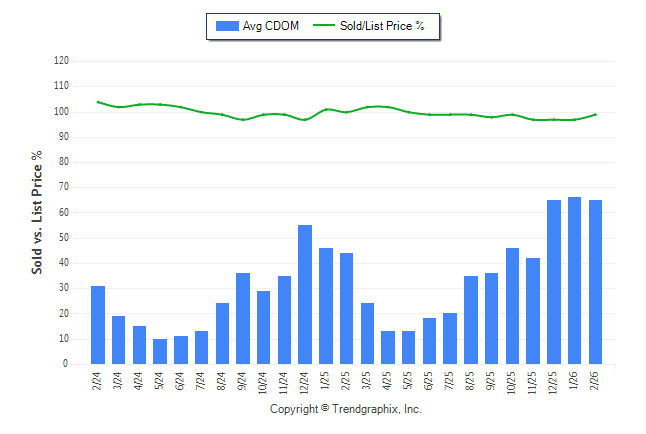Click the blue Avg CDOM legend swatch
The image size is (646, 434).
pos(226,26)
